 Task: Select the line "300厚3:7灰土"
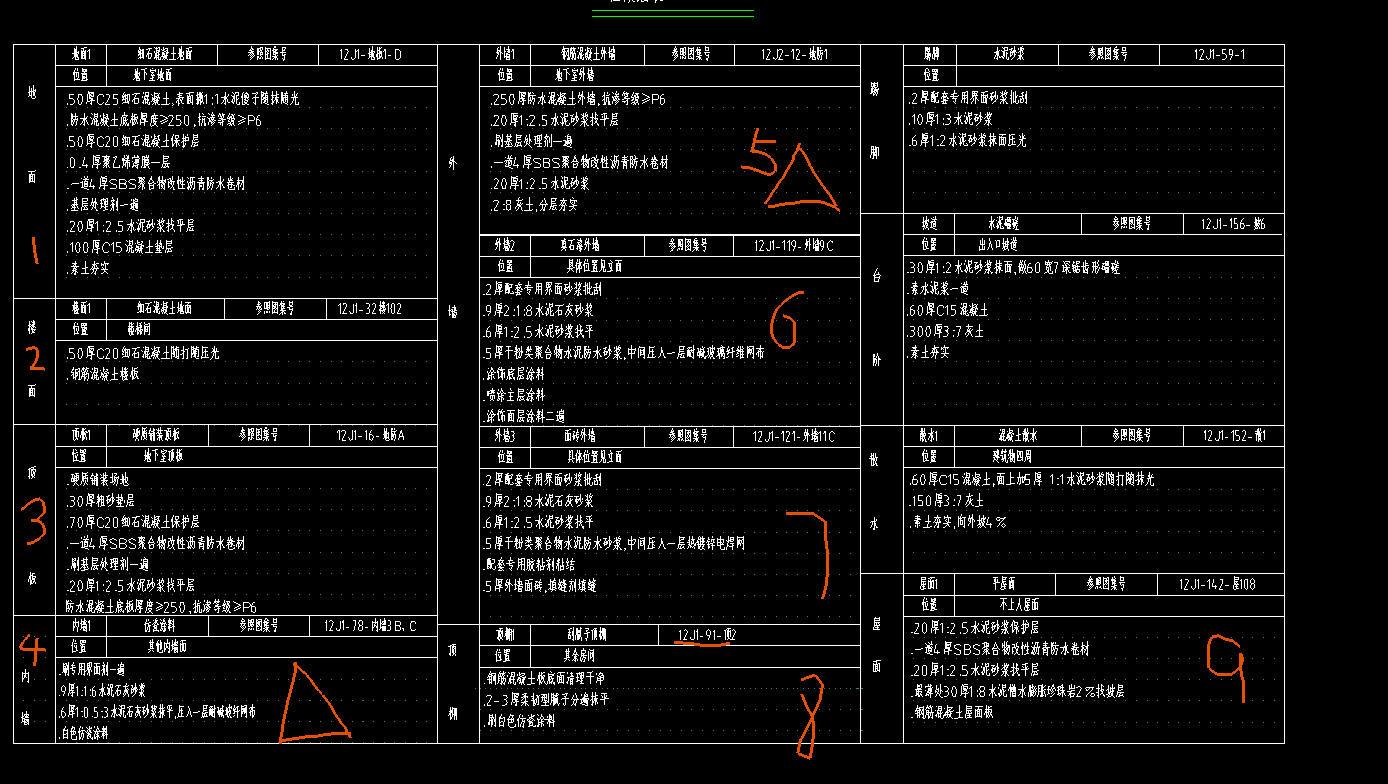[946, 332]
